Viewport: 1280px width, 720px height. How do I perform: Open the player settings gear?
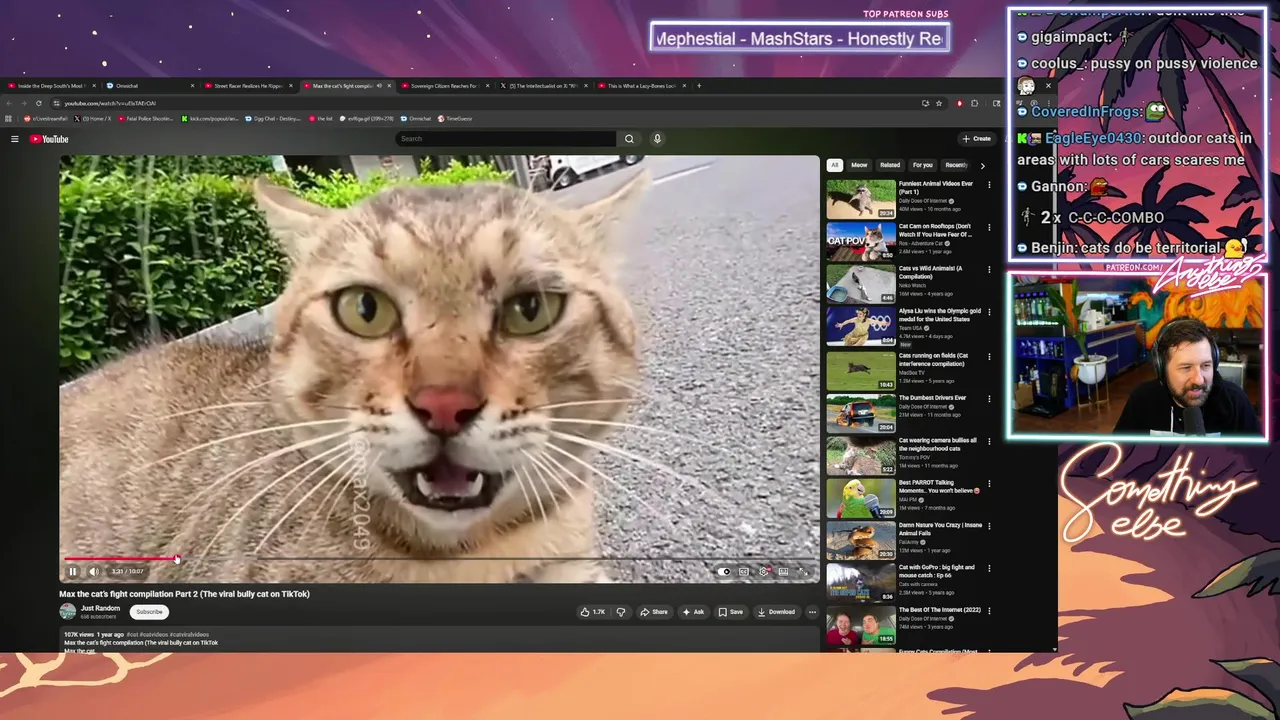tap(764, 572)
